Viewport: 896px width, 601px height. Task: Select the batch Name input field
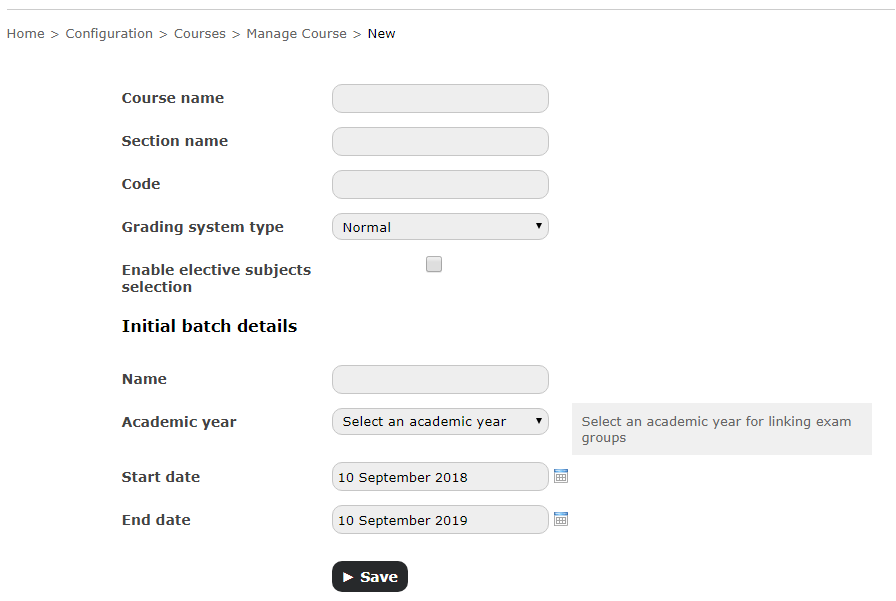(x=440, y=379)
